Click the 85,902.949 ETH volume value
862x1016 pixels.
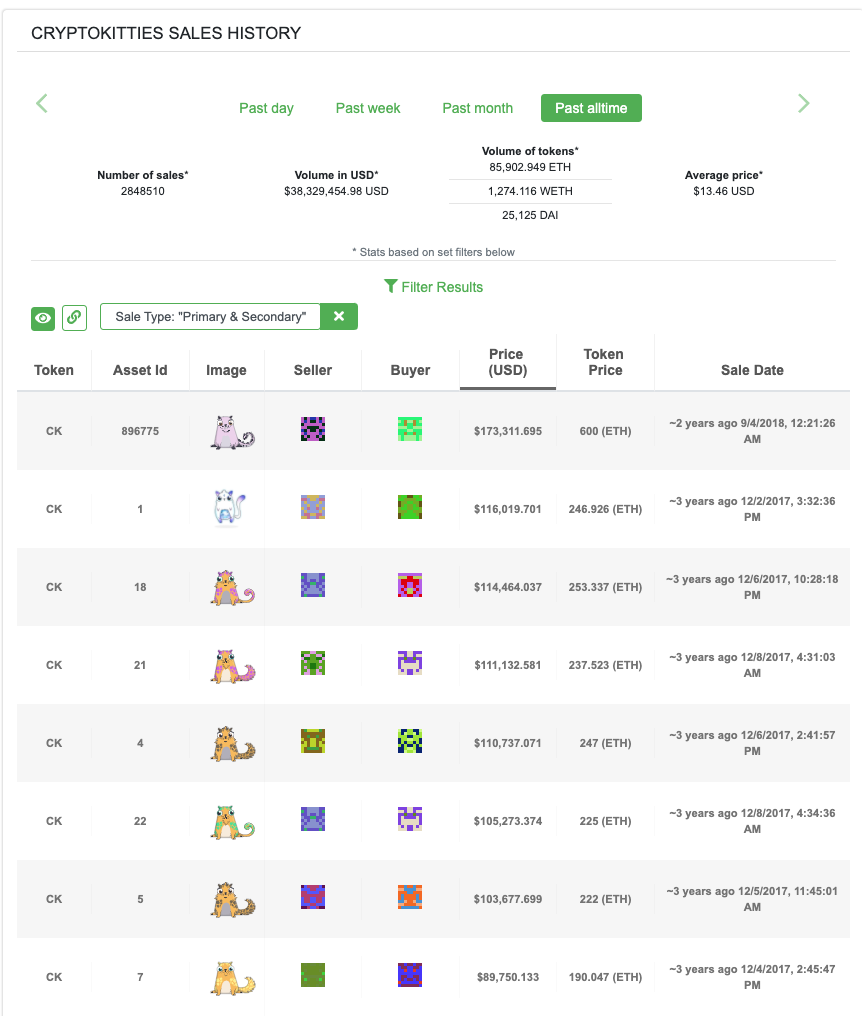(530, 167)
